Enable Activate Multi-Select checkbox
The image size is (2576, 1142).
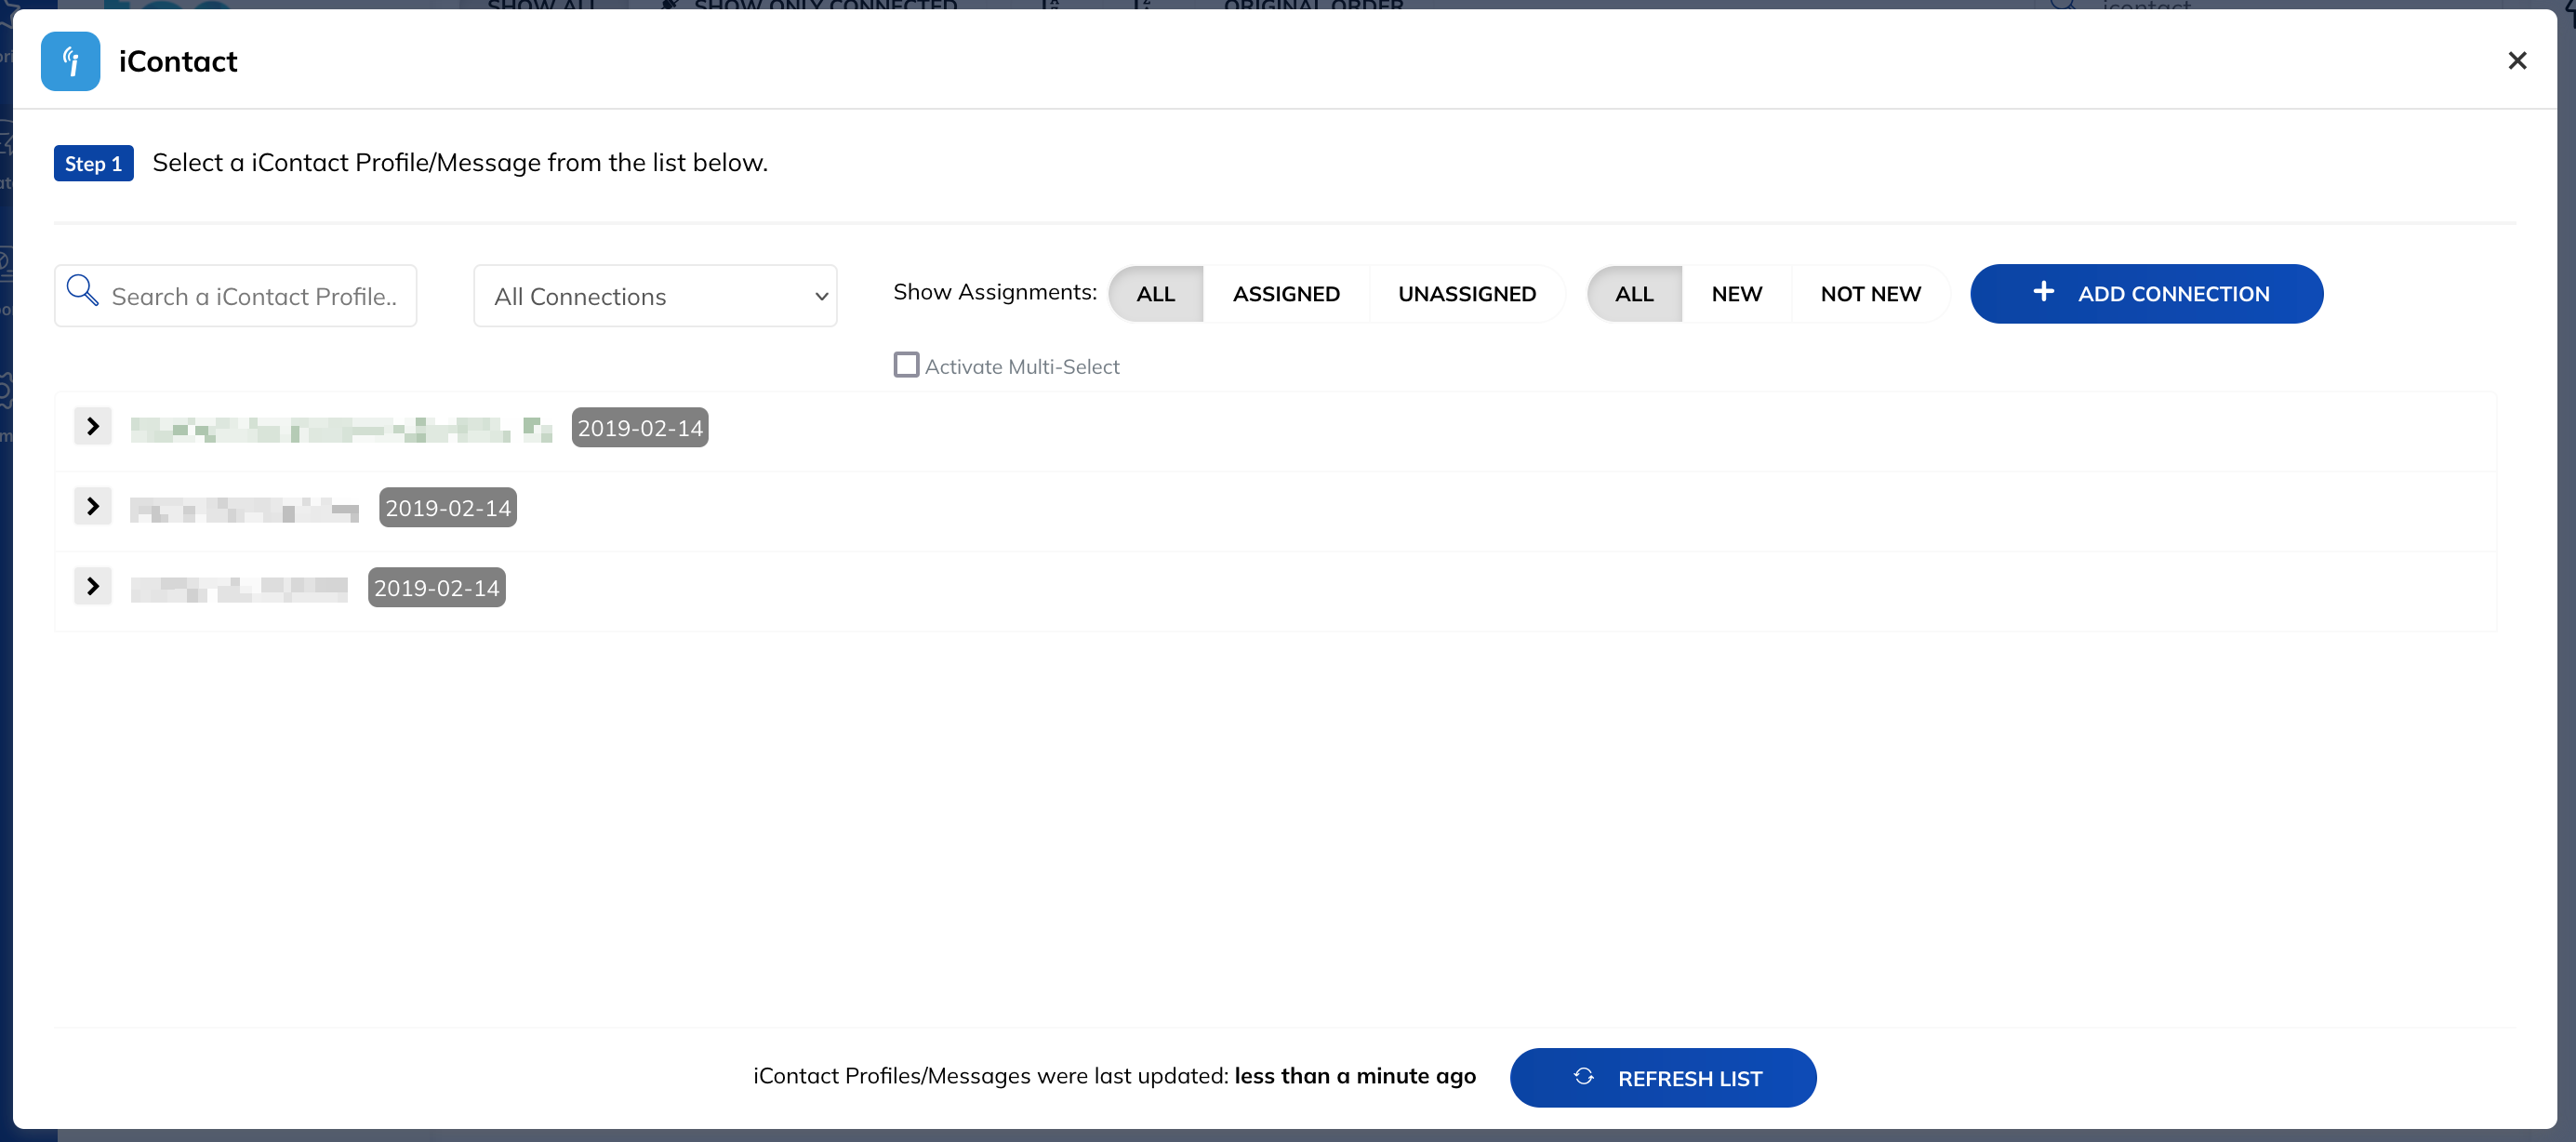[x=906, y=365]
